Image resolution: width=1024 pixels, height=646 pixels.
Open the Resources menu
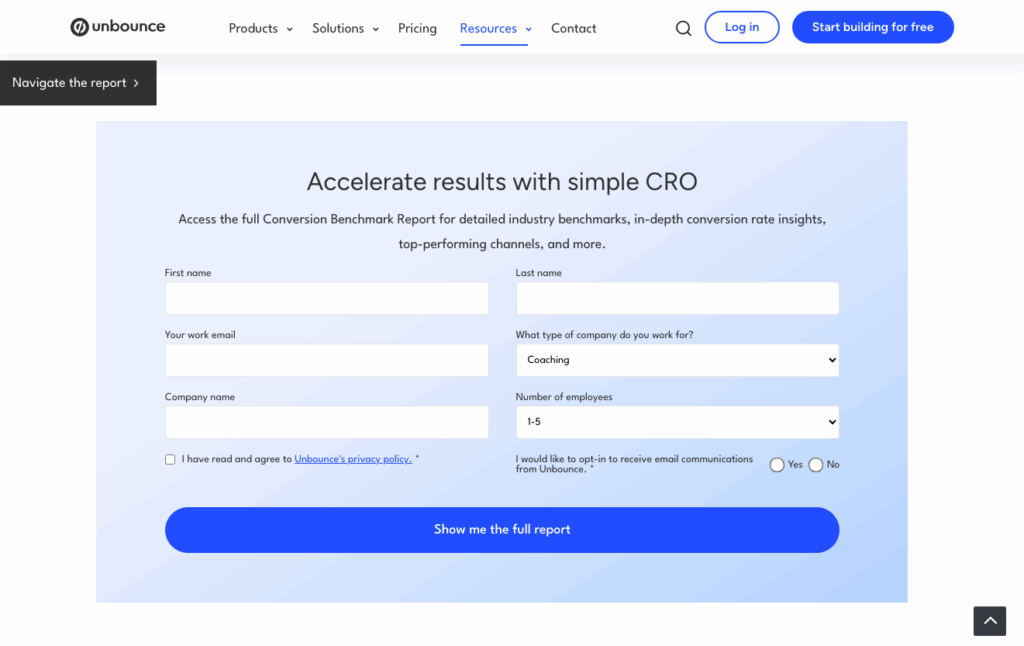pyautogui.click(x=495, y=28)
